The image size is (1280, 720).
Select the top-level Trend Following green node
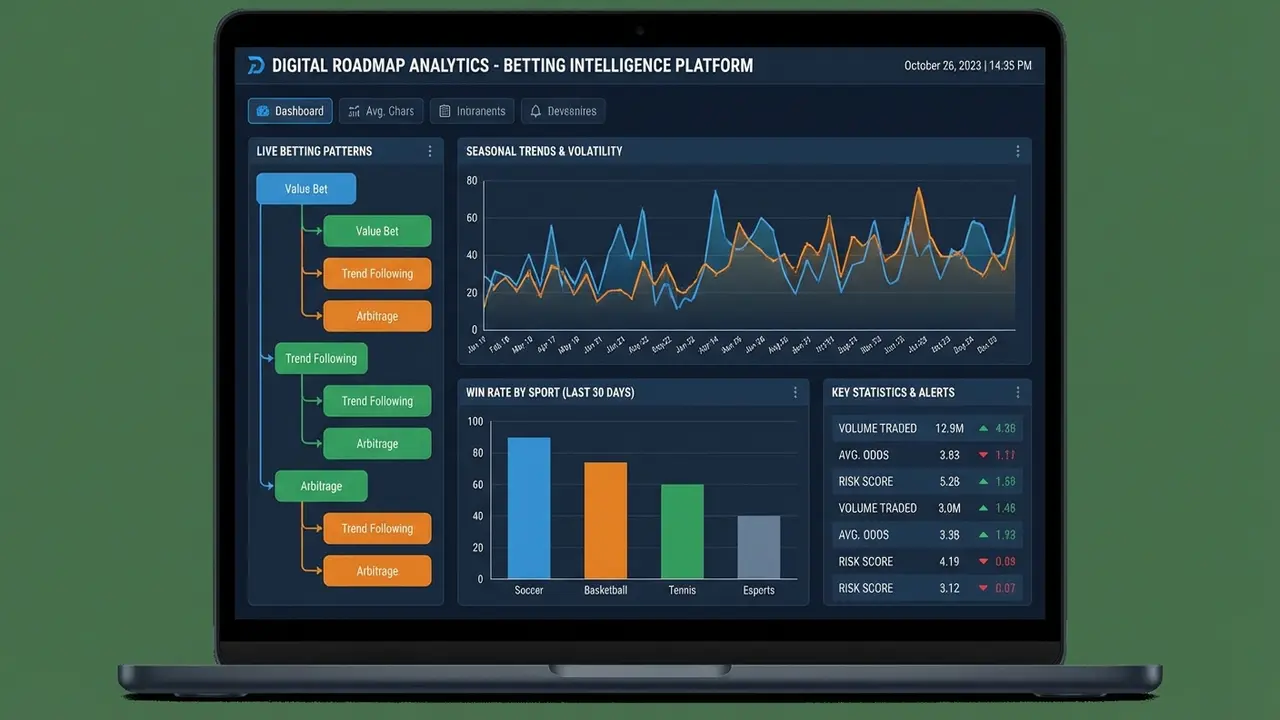[321, 359]
